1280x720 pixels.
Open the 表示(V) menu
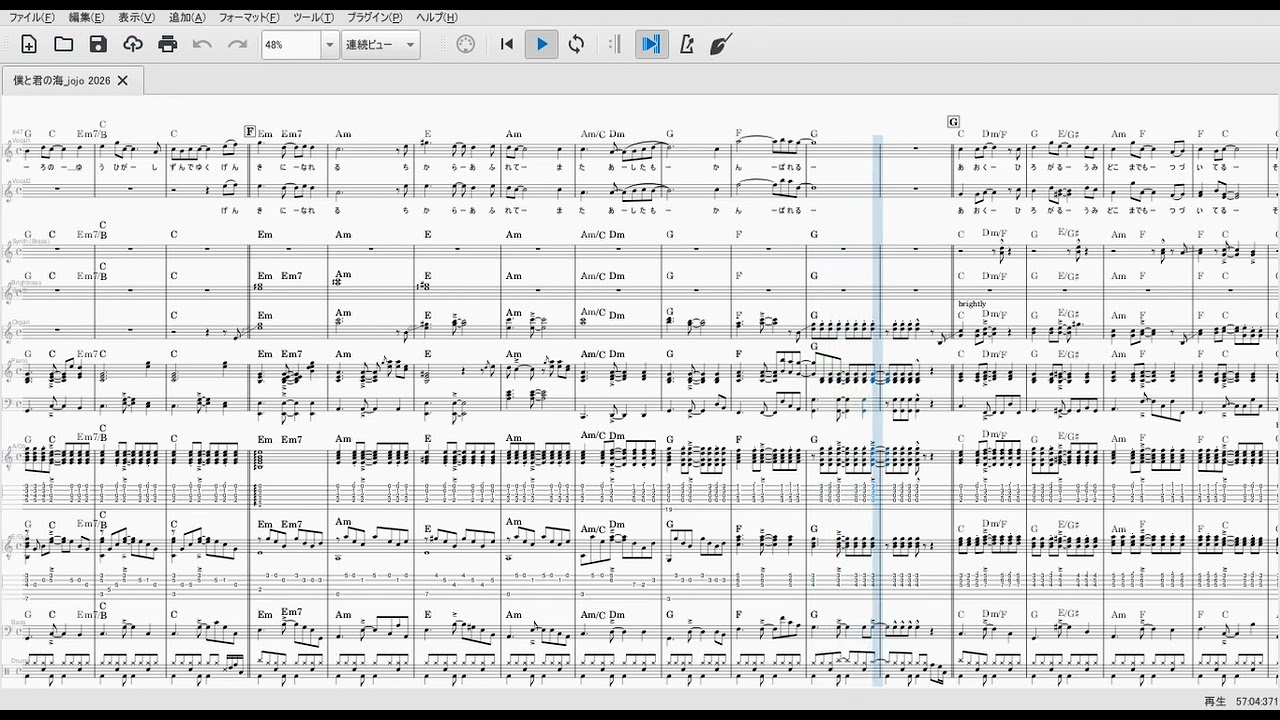[x=137, y=18]
